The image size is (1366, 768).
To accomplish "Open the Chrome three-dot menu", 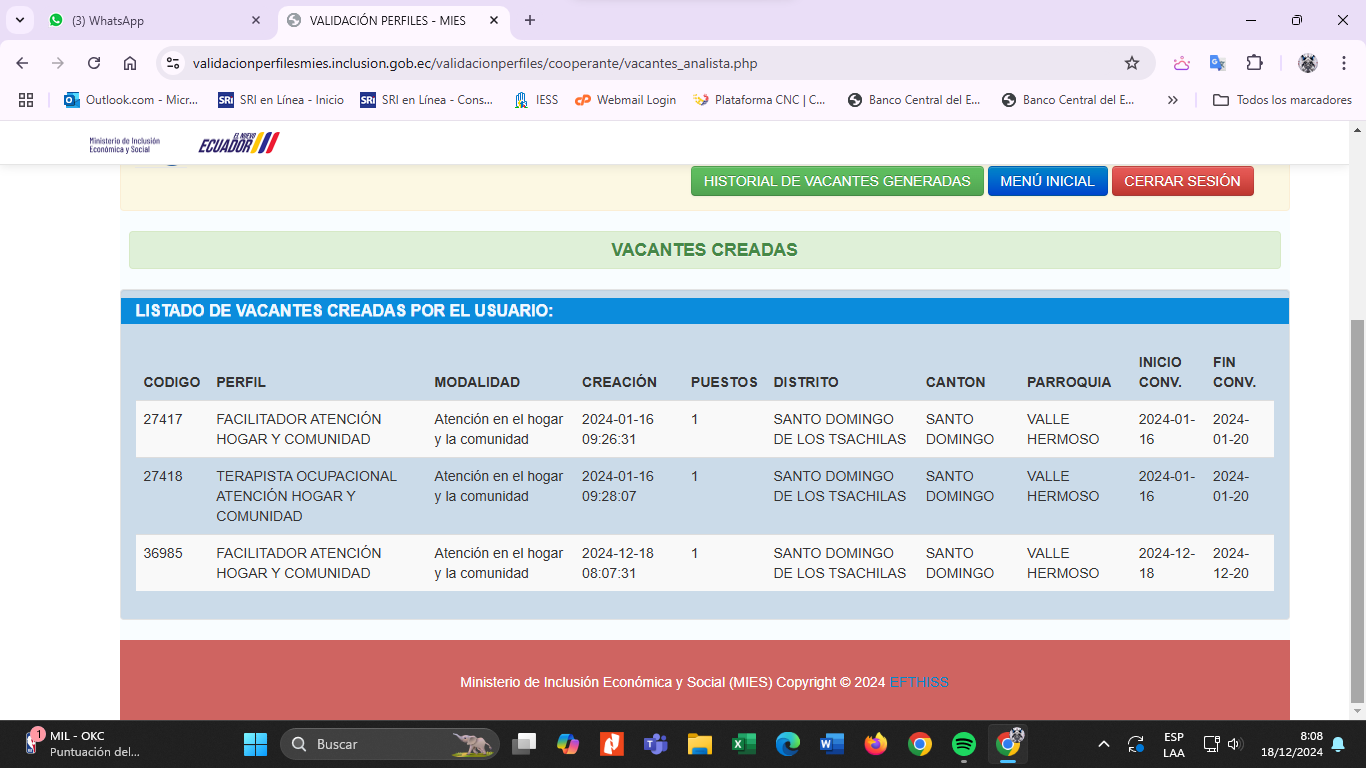I will (1343, 63).
